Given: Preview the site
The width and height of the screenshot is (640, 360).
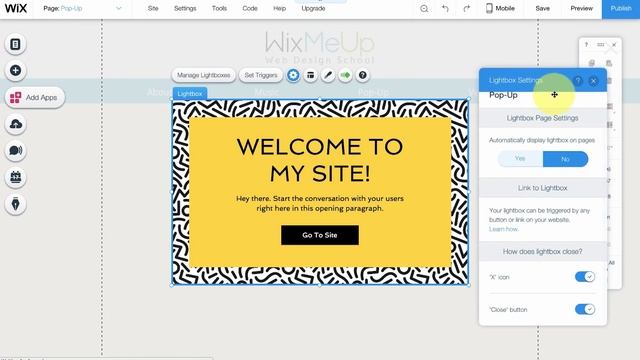Looking at the screenshot, I should [581, 8].
